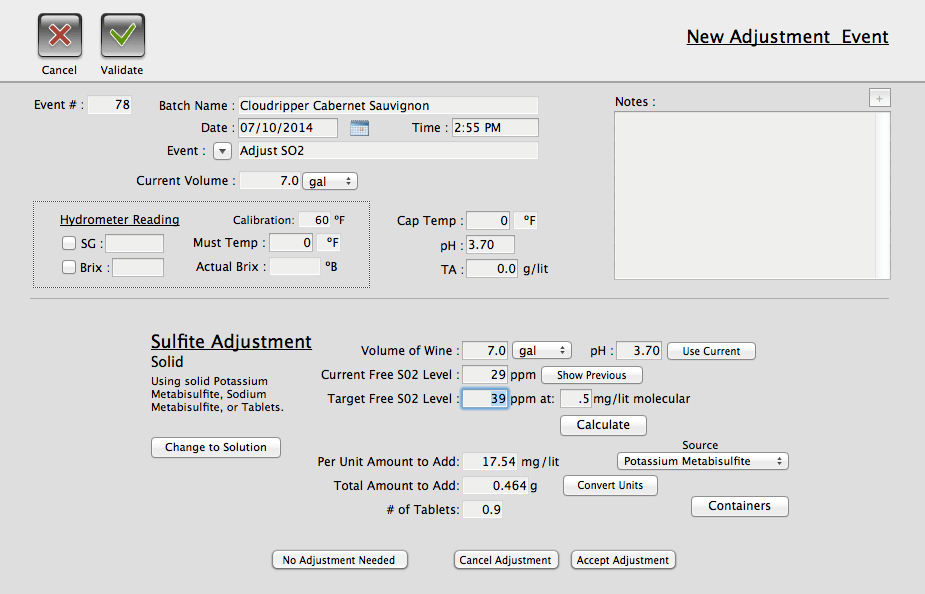Screen dimensions: 925x594
Task: Click the New Adjustment Event title
Action: (788, 37)
